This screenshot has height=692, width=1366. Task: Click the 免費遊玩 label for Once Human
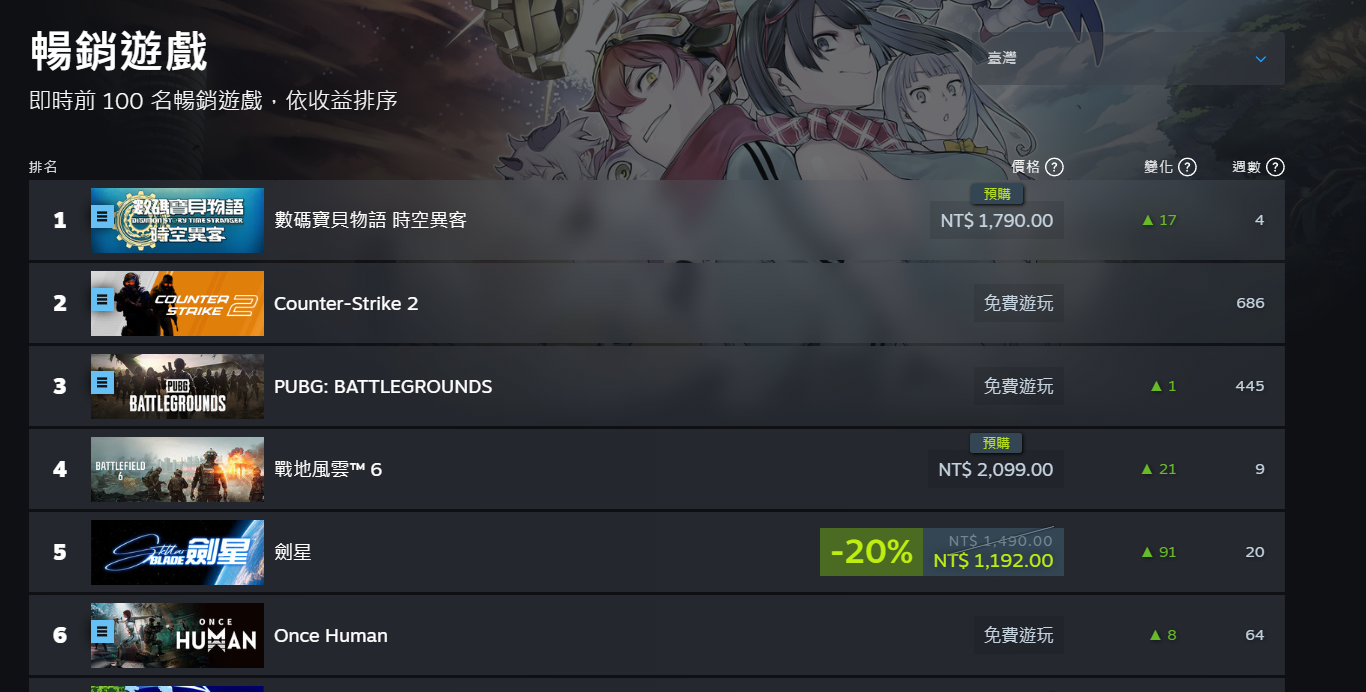[x=1019, y=635]
